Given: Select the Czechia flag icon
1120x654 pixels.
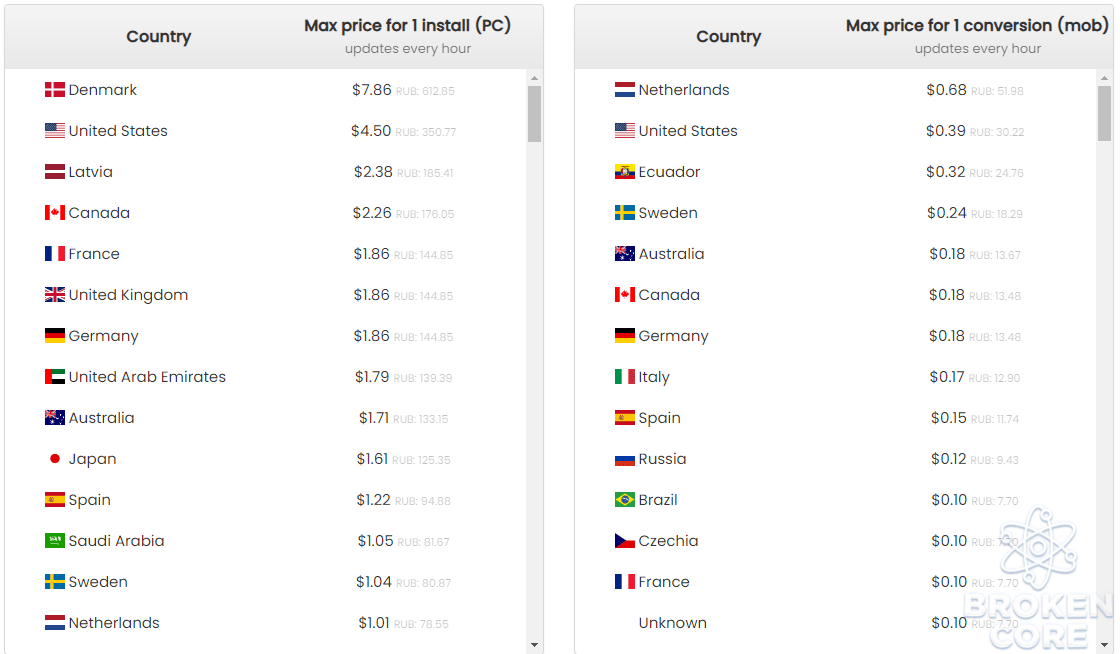Looking at the screenshot, I should [624, 541].
